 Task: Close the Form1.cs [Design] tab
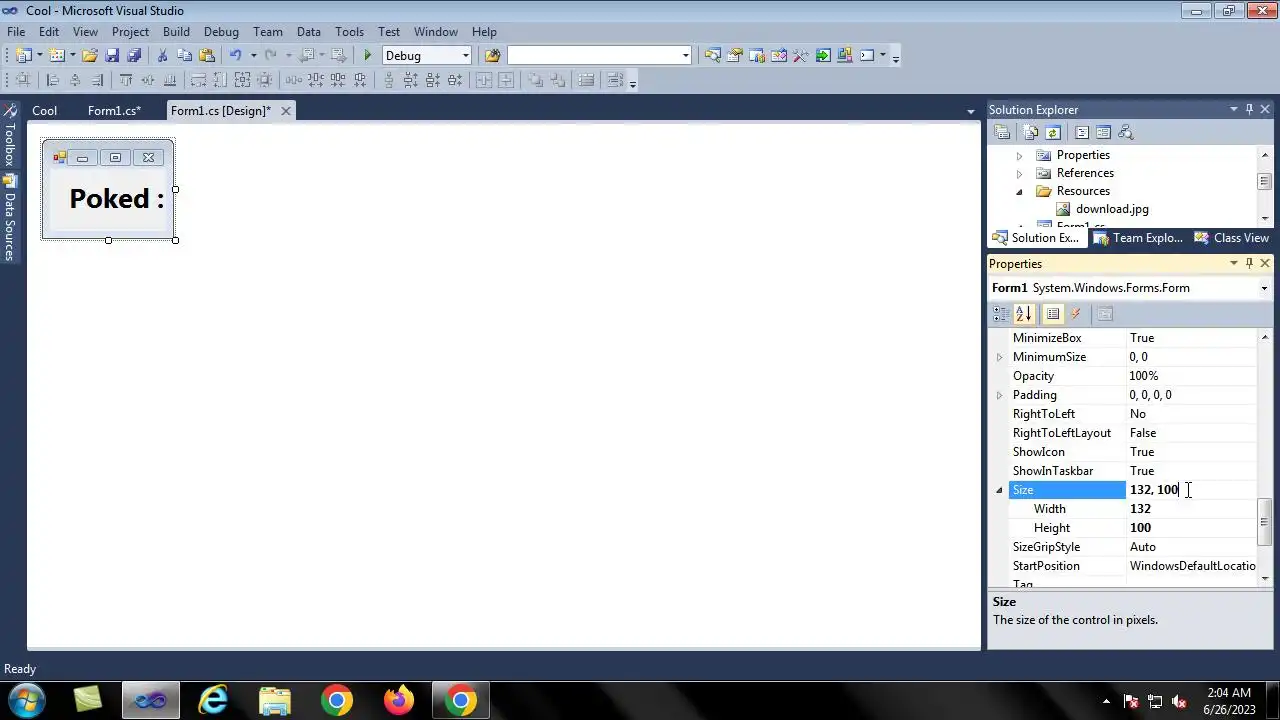(285, 111)
